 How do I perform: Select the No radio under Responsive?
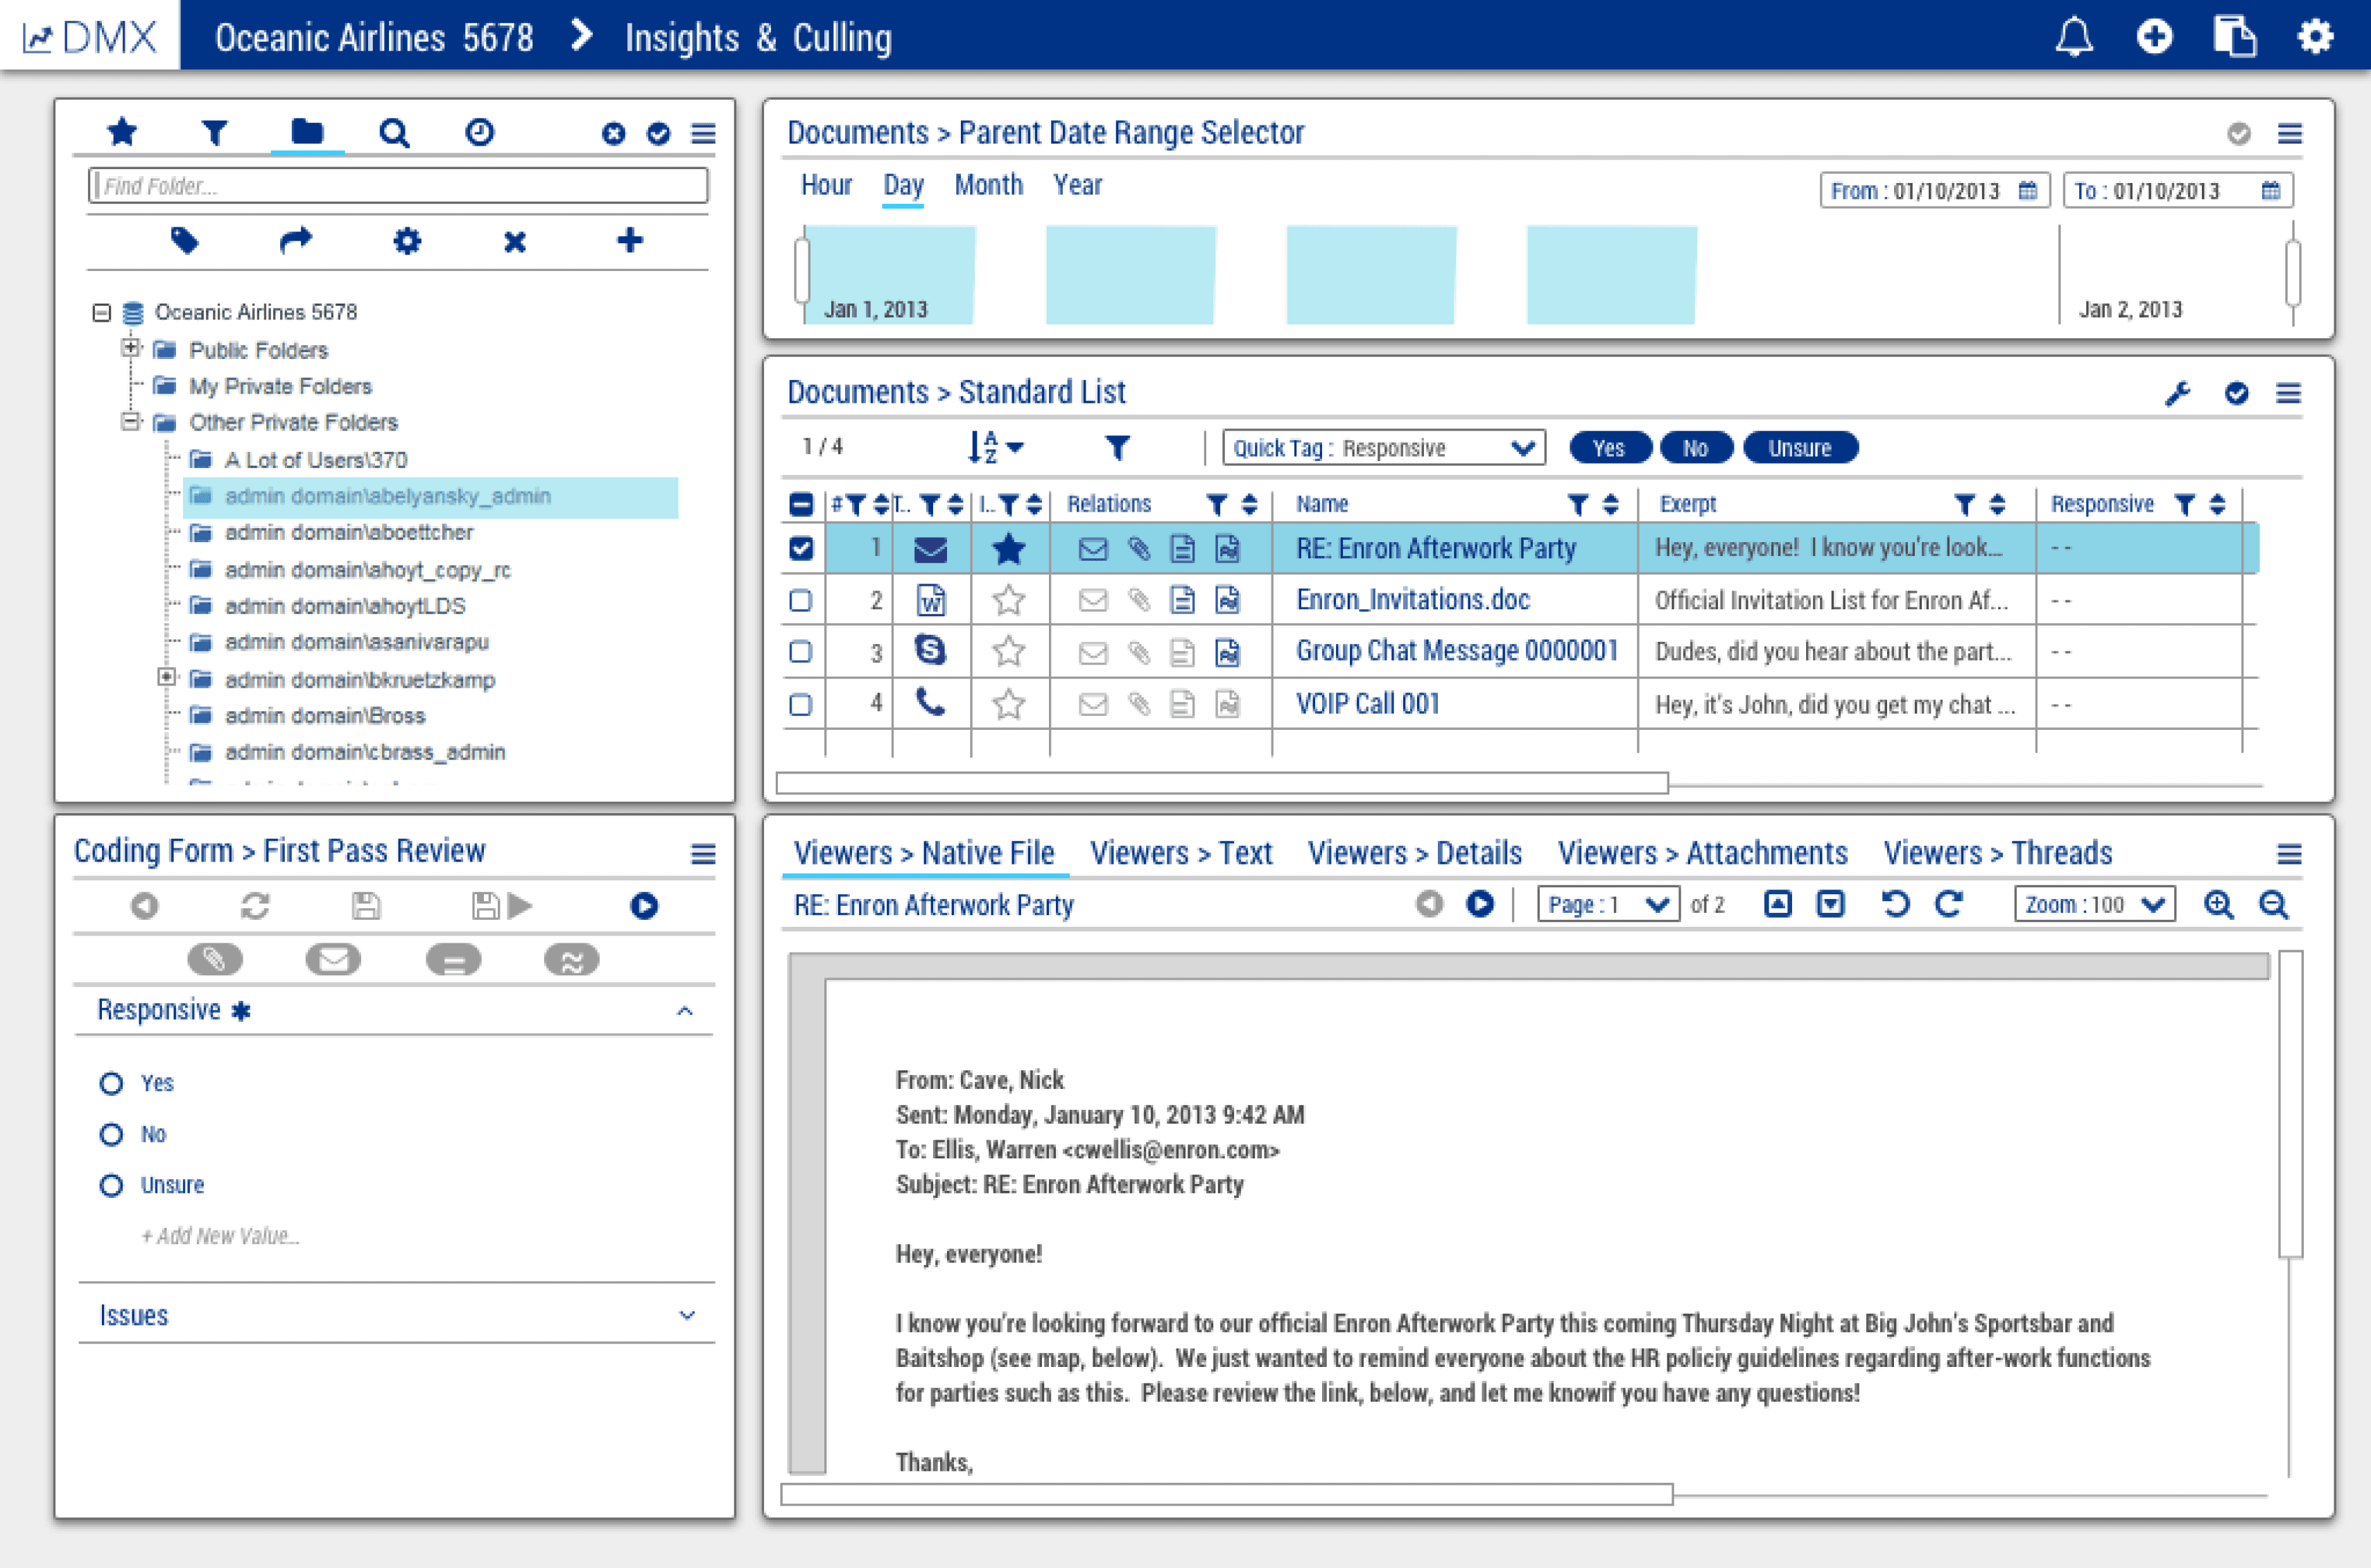(111, 1134)
